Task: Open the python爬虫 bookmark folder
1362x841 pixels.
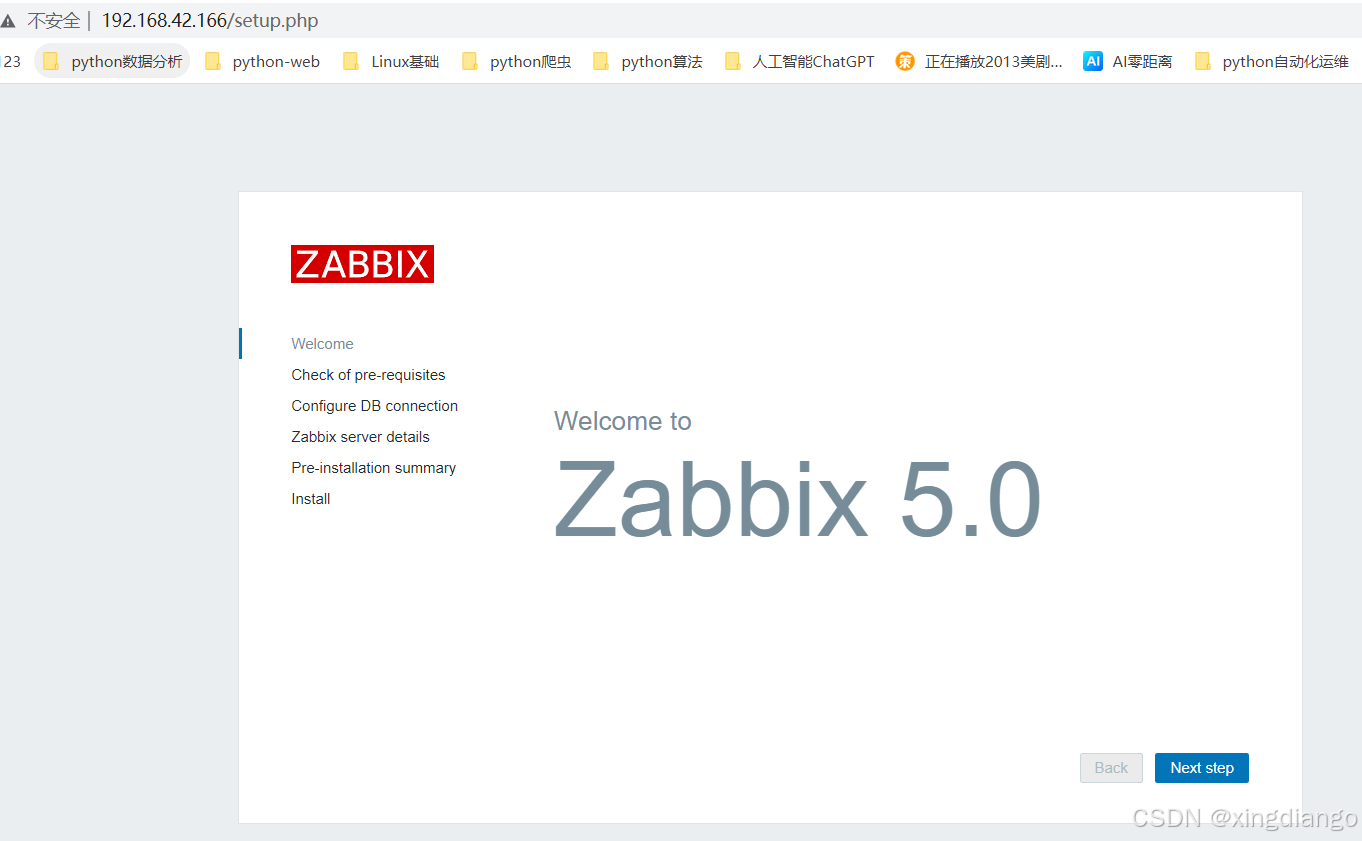Action: [x=516, y=61]
